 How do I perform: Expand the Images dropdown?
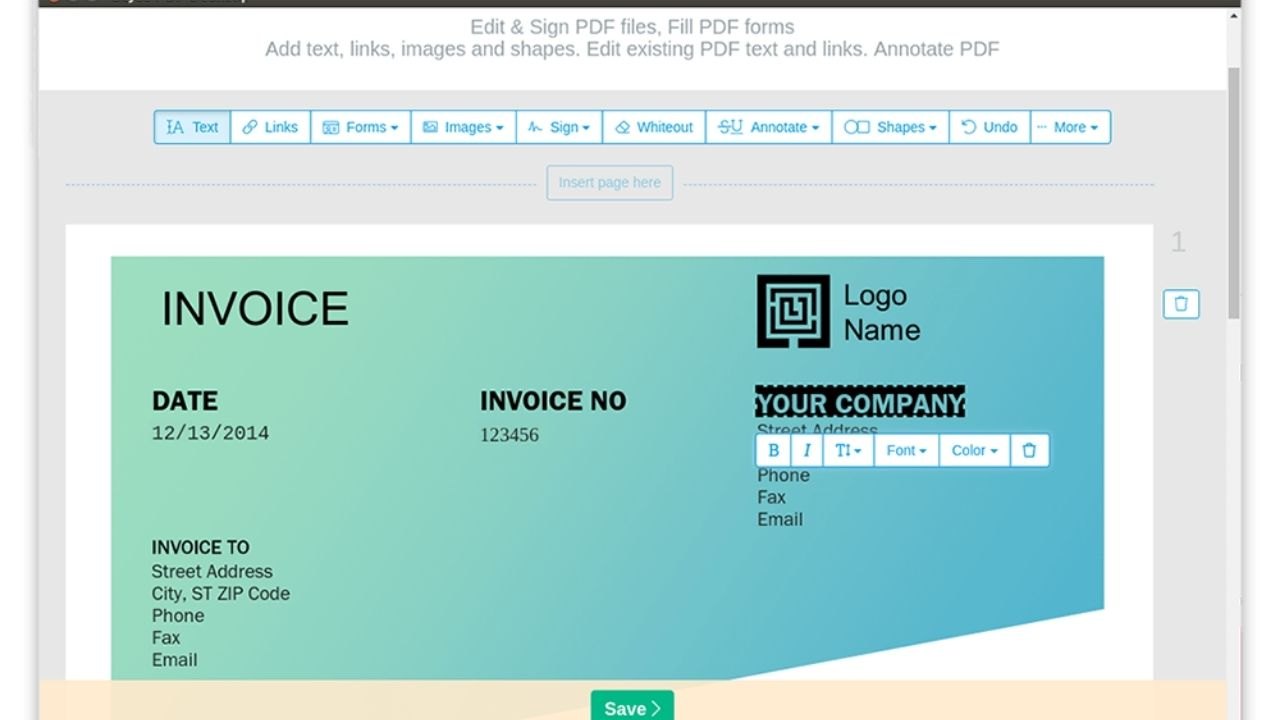pos(463,127)
